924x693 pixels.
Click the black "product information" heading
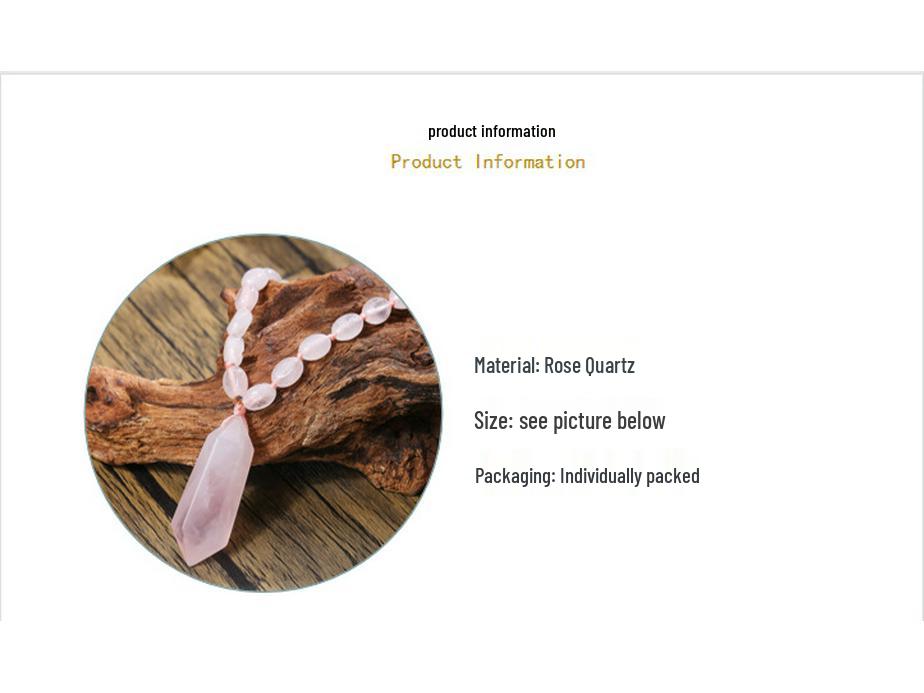[491, 131]
